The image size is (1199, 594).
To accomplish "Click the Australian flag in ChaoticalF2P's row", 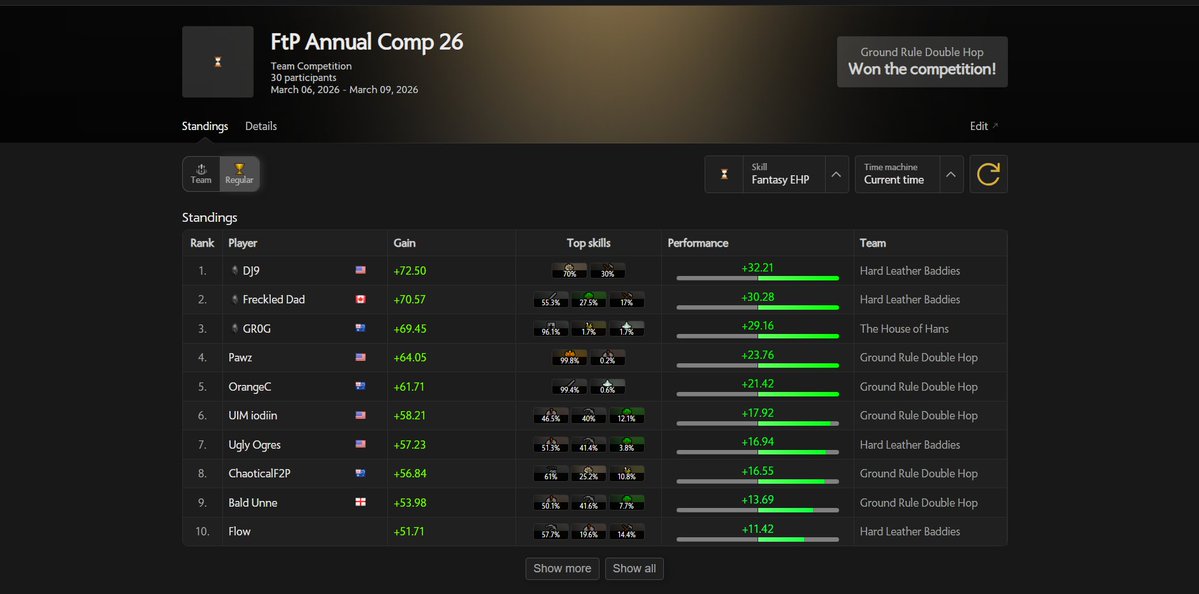I will pos(360,474).
